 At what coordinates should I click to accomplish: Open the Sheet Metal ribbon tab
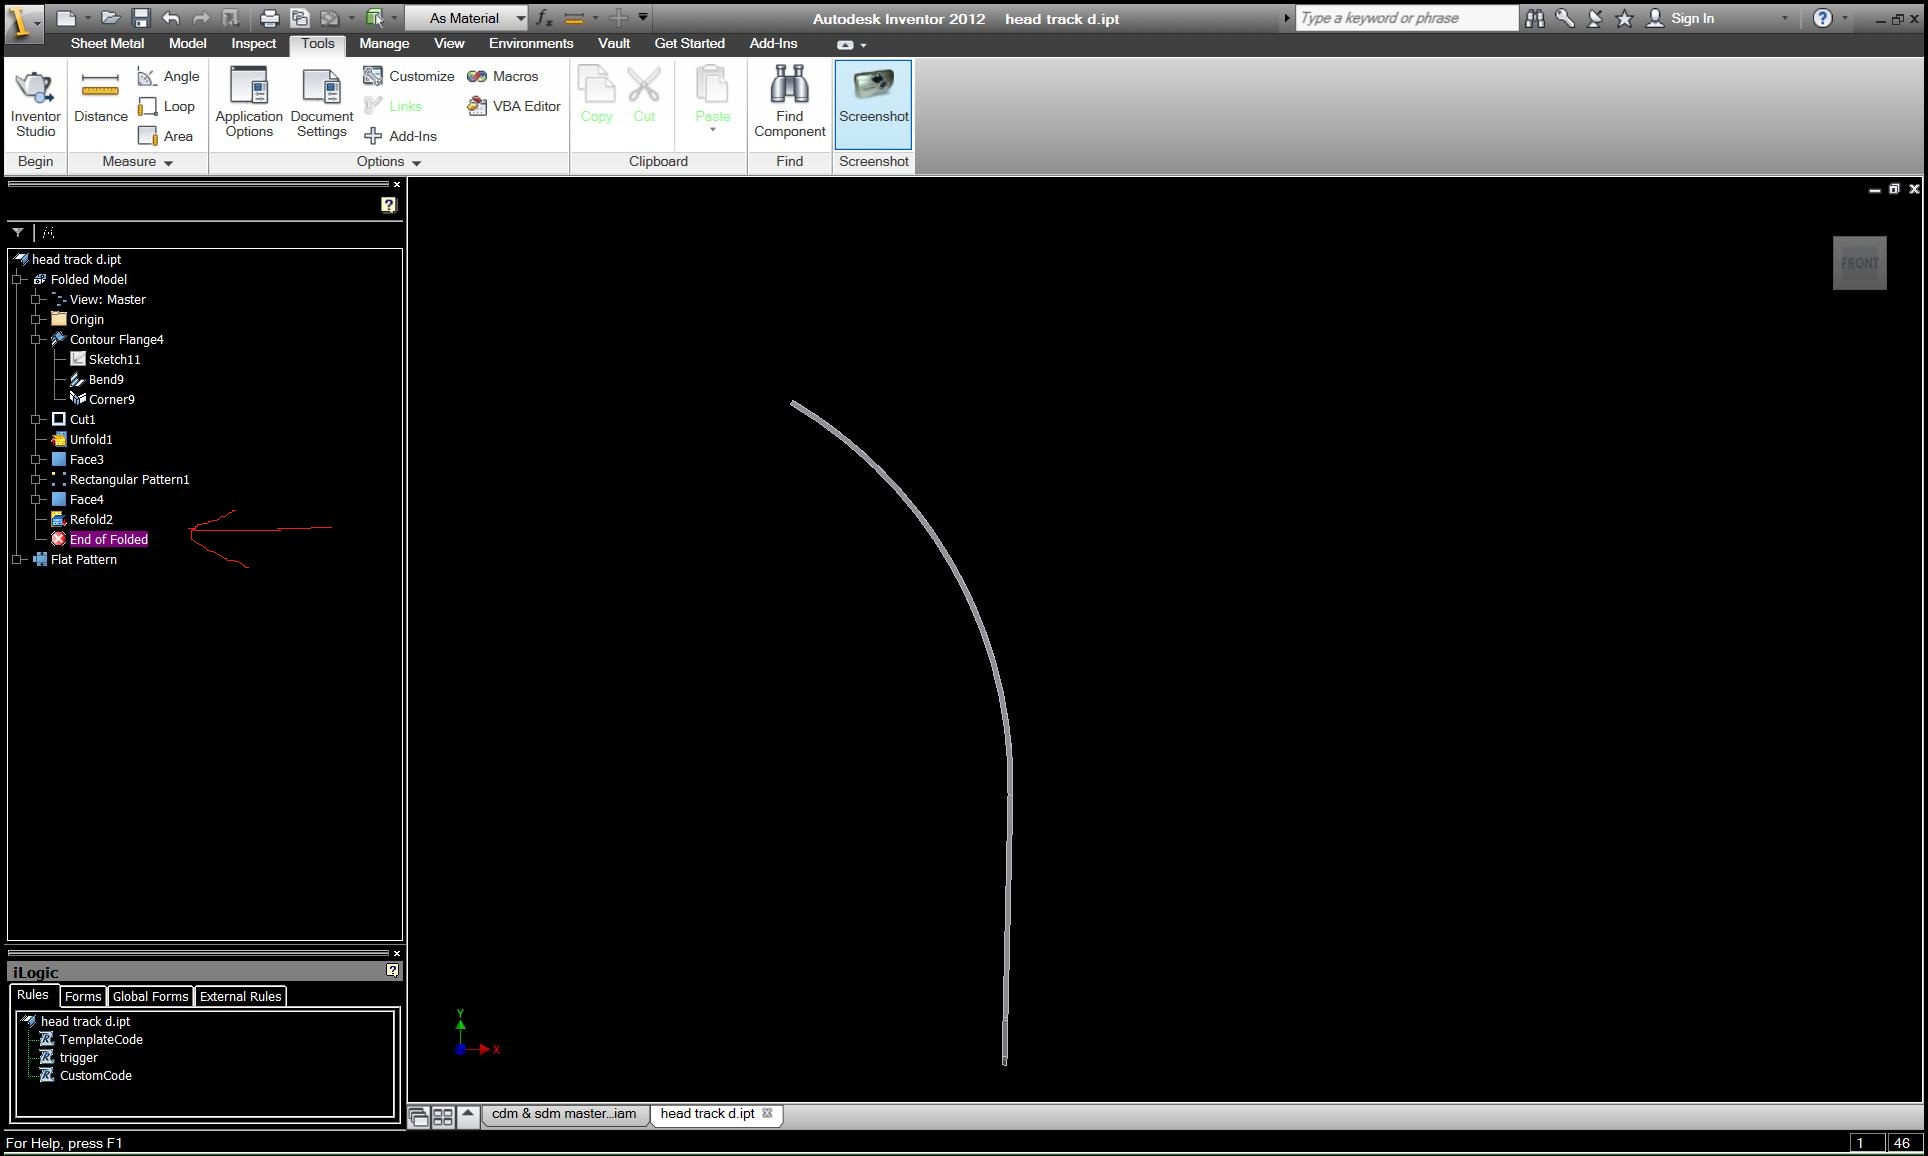pos(107,43)
